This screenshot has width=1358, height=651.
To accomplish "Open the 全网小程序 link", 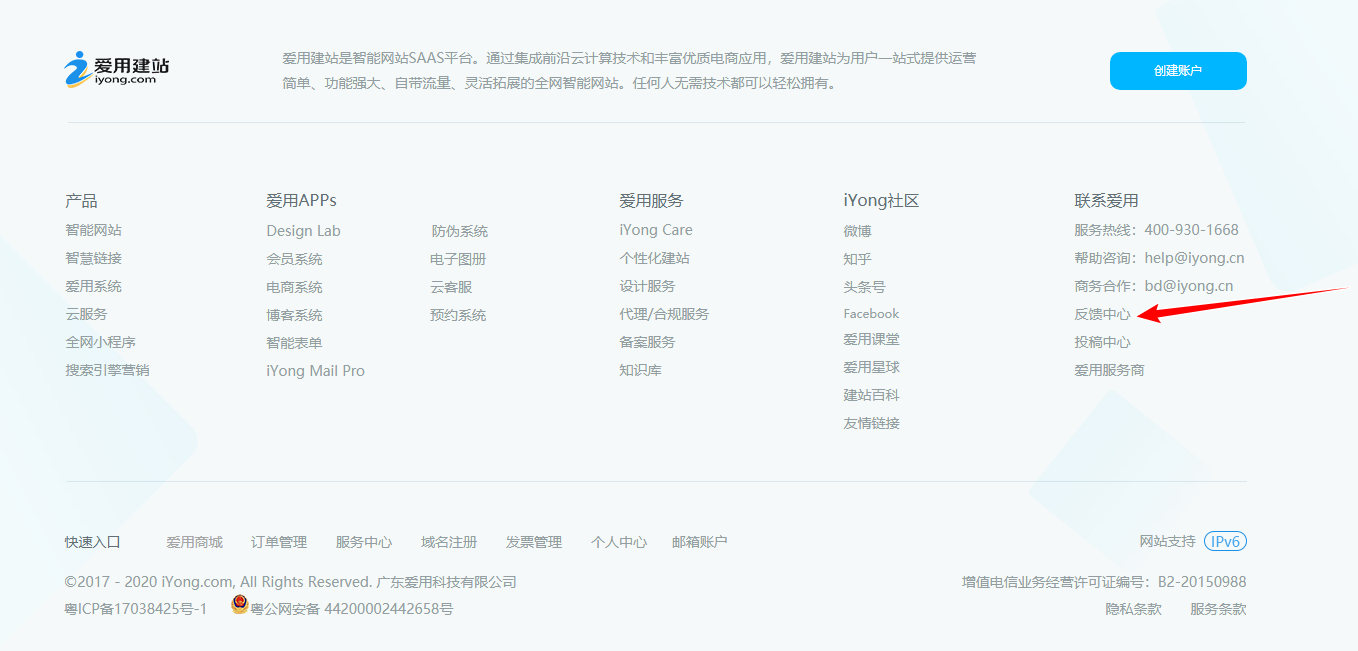I will [101, 342].
